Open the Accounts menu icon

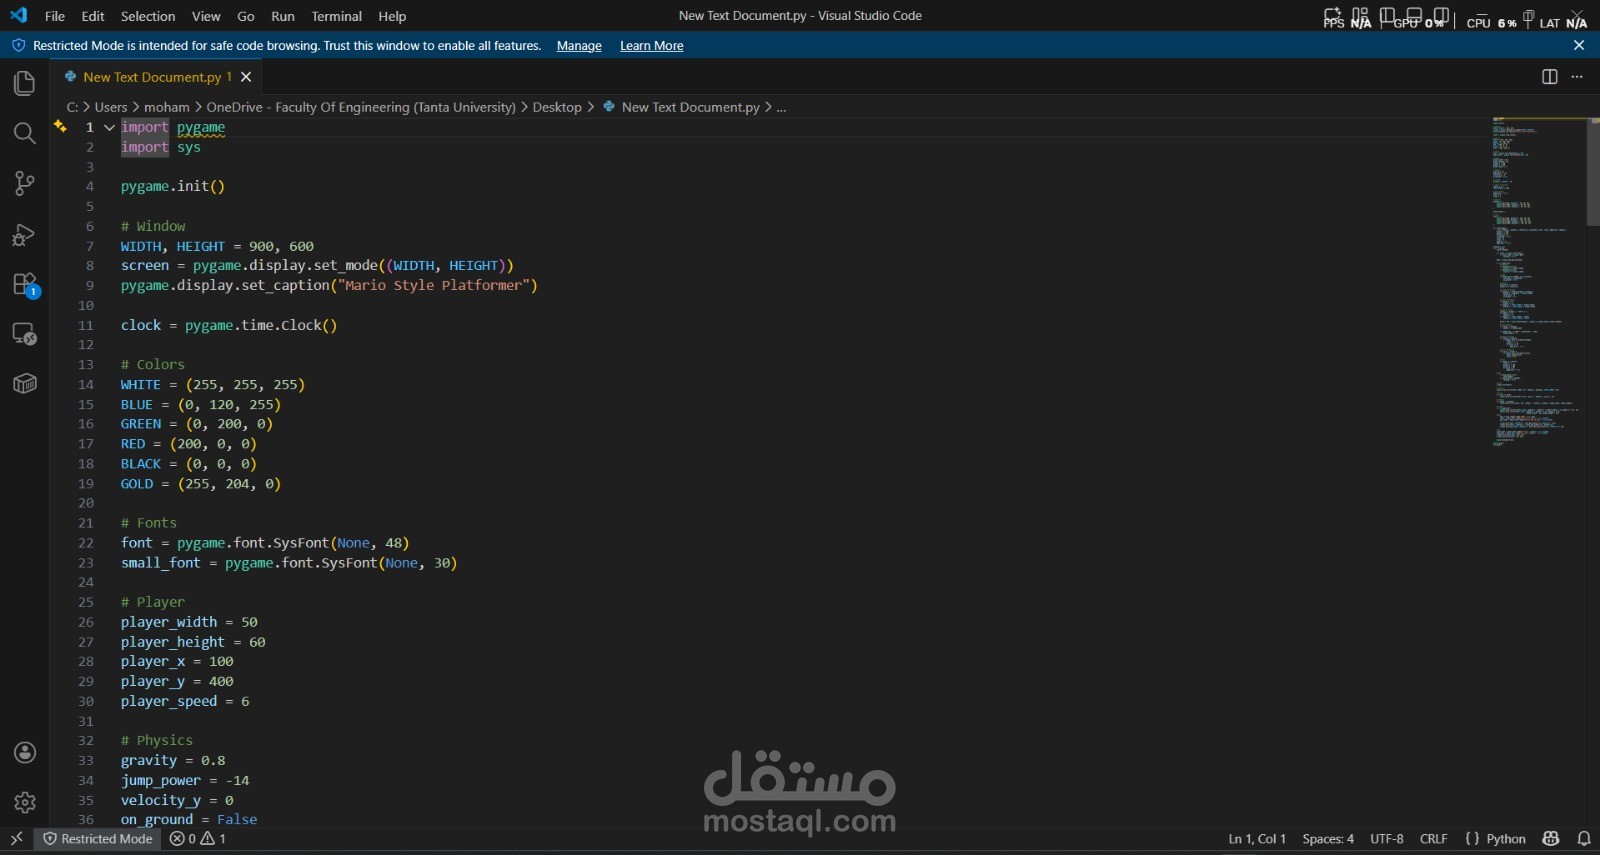[25, 753]
